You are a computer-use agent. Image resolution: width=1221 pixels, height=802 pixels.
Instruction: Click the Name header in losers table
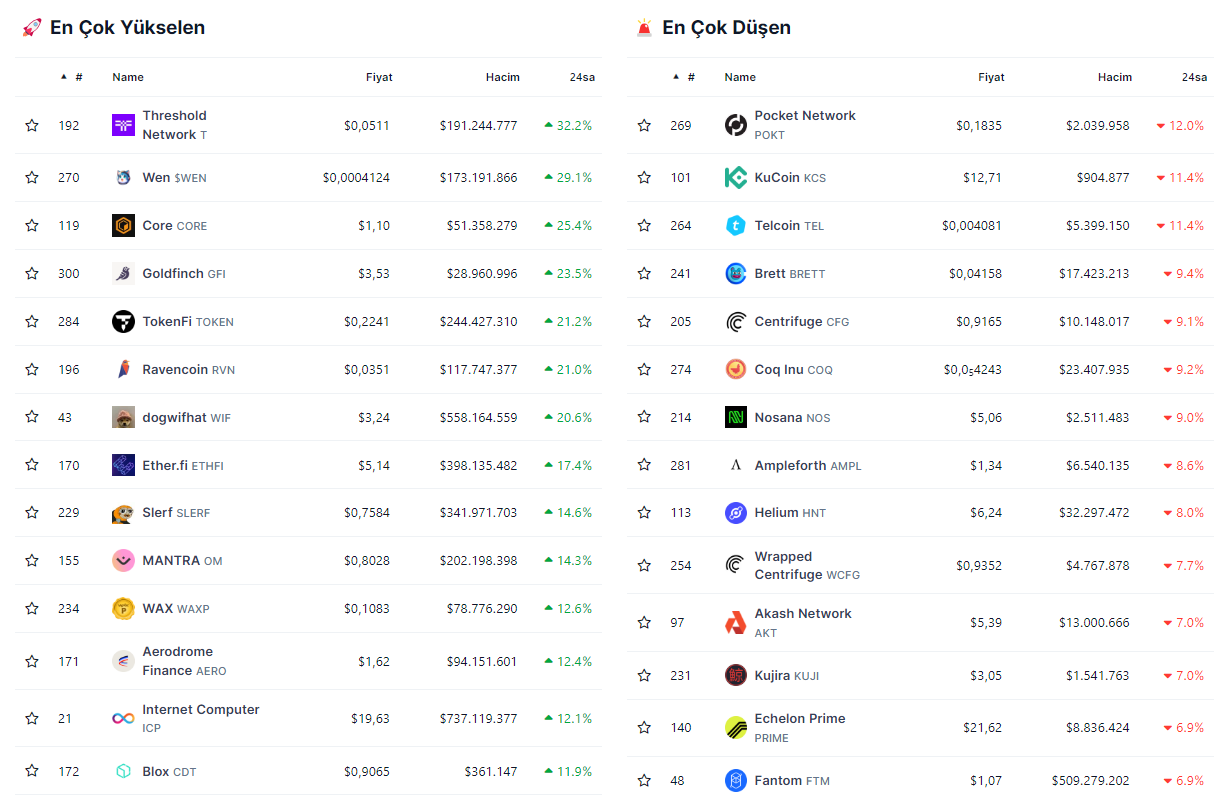tap(740, 77)
